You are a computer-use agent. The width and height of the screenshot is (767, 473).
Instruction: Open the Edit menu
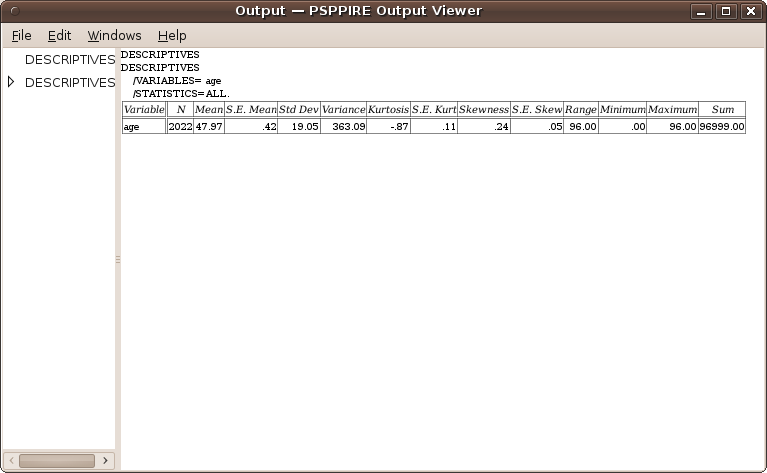tap(59, 36)
